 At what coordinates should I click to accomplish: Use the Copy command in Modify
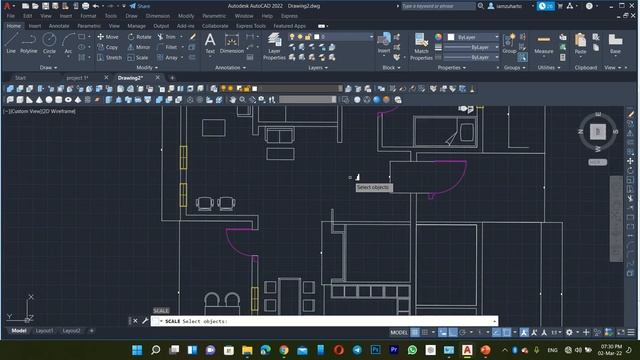pyautogui.click(x=108, y=47)
